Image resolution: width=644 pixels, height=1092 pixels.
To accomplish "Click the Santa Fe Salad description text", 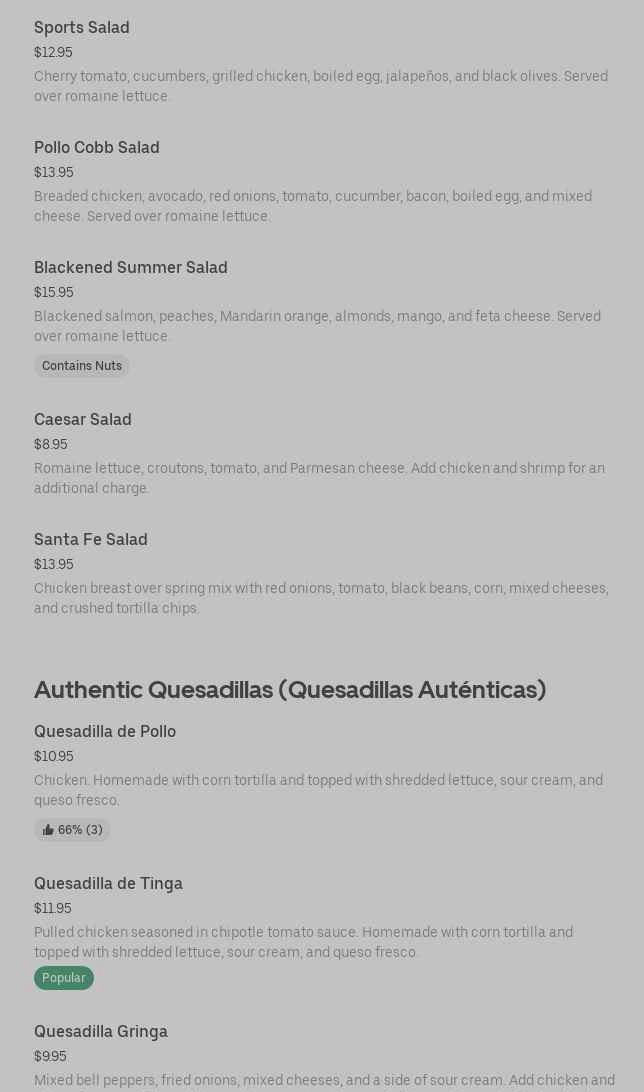I will pos(321,598).
